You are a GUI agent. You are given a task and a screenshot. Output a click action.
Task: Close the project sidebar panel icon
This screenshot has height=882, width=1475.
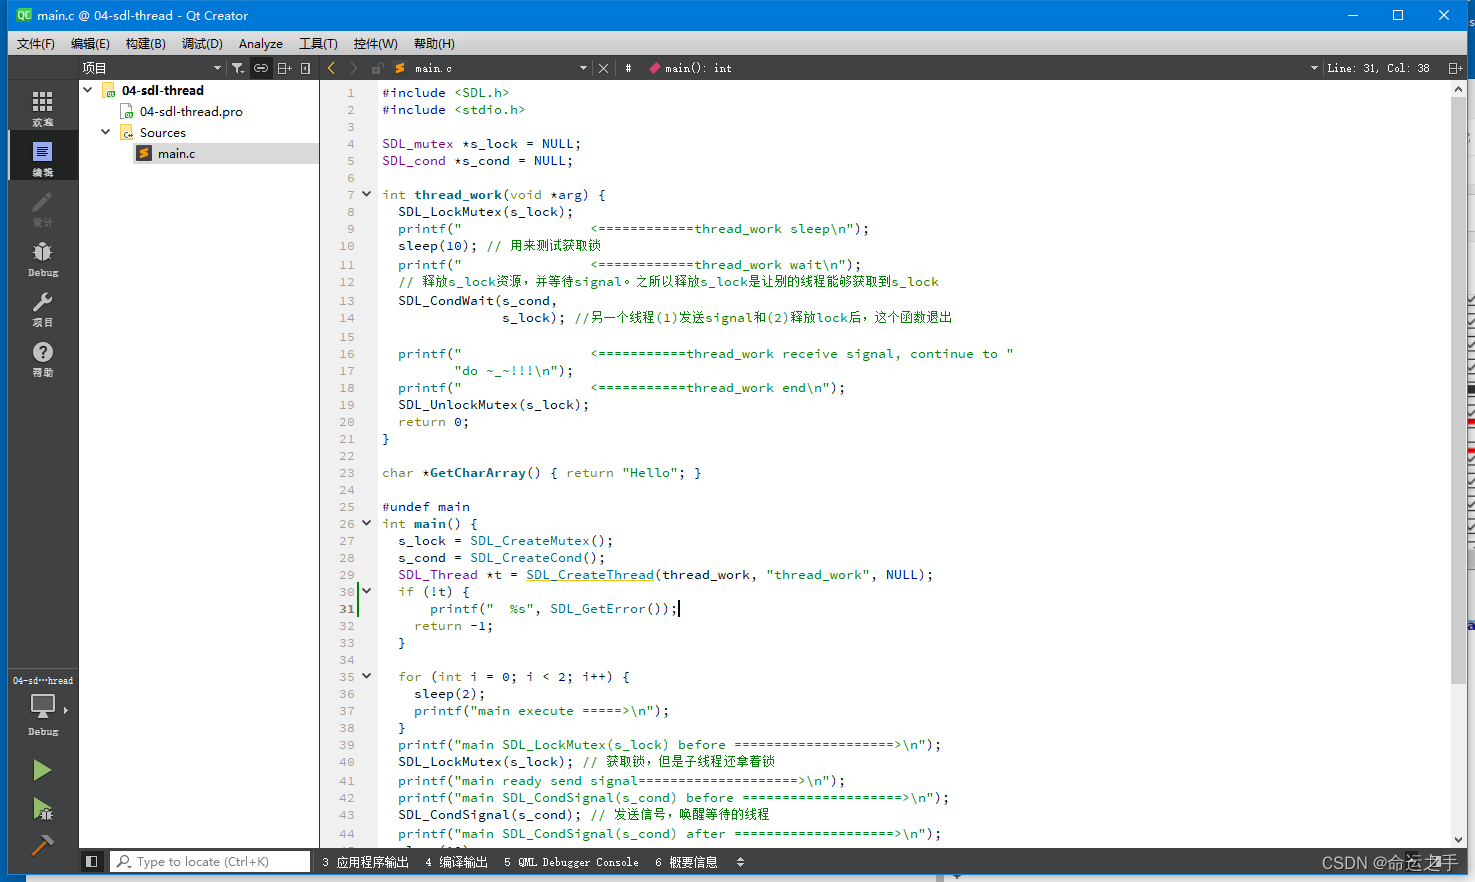[306, 68]
